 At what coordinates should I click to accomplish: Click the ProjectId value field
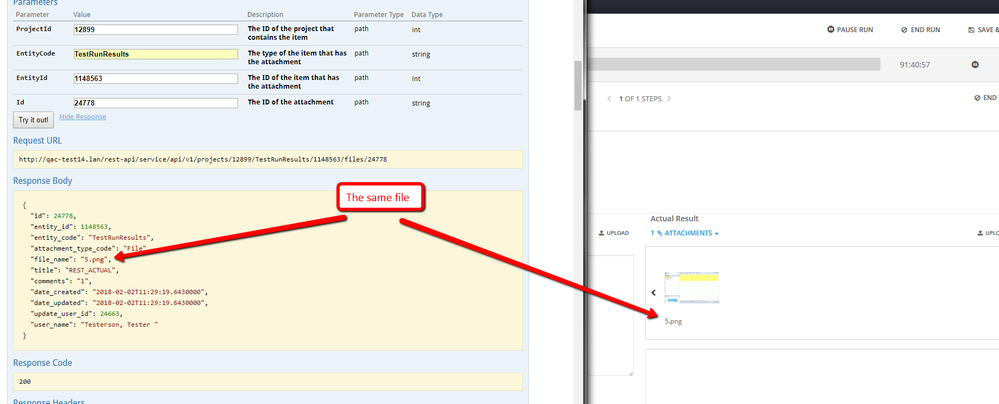pyautogui.click(x=155, y=29)
